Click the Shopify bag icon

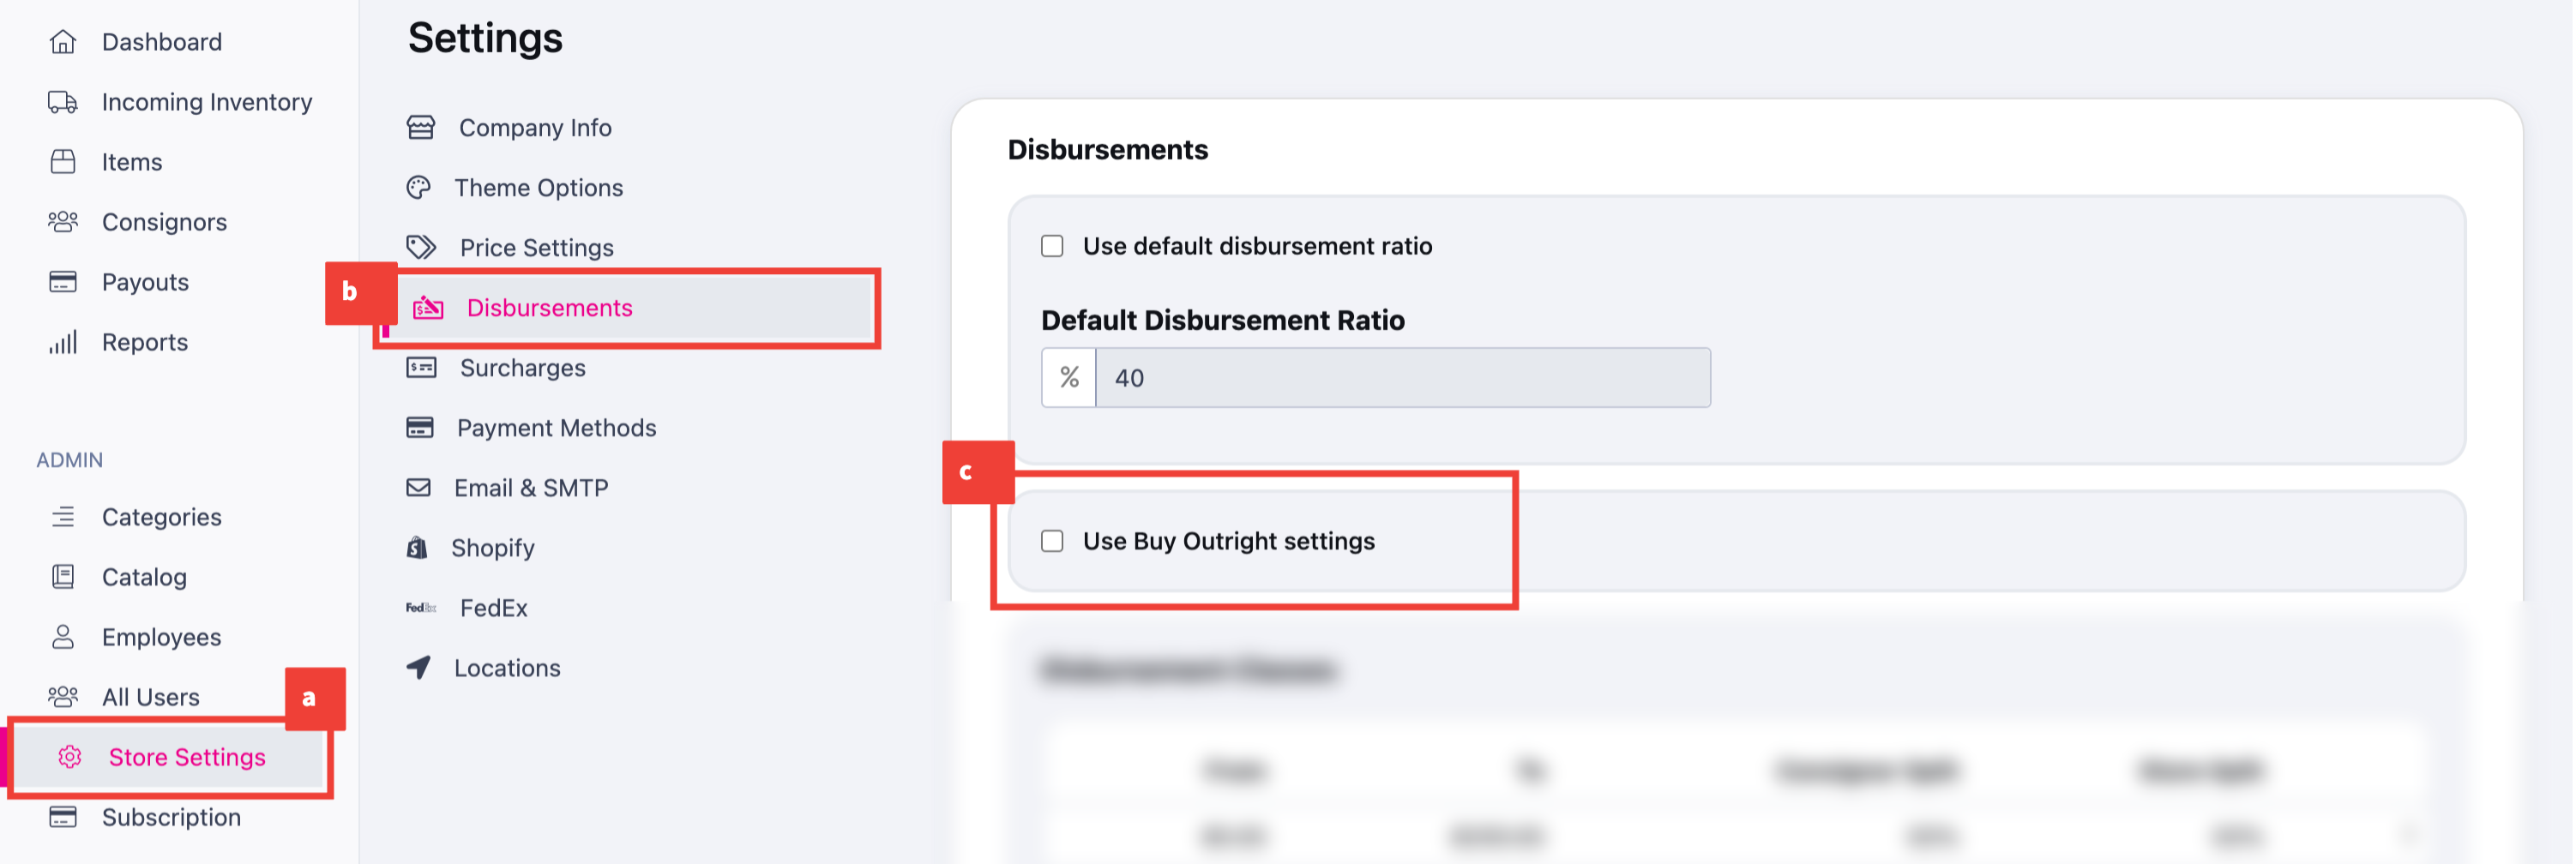(x=417, y=548)
